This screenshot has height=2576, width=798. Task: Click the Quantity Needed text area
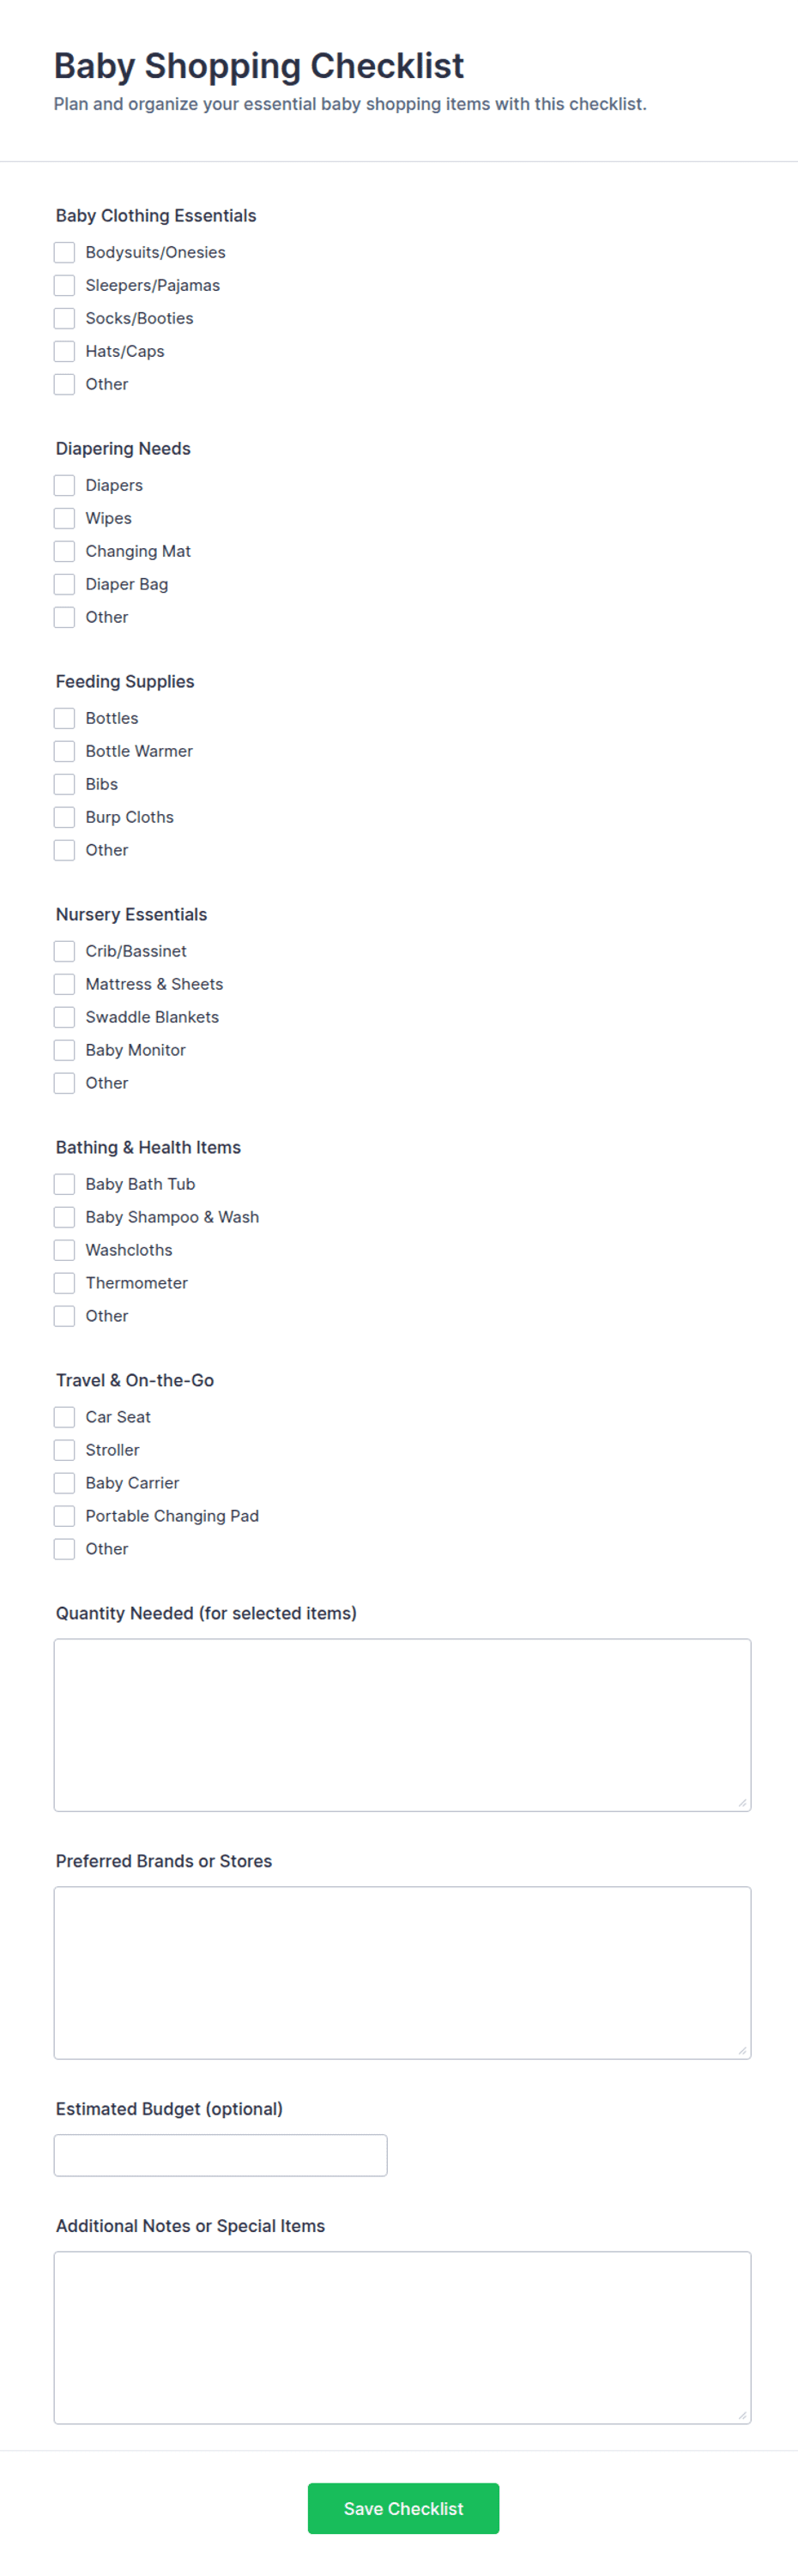click(402, 1725)
